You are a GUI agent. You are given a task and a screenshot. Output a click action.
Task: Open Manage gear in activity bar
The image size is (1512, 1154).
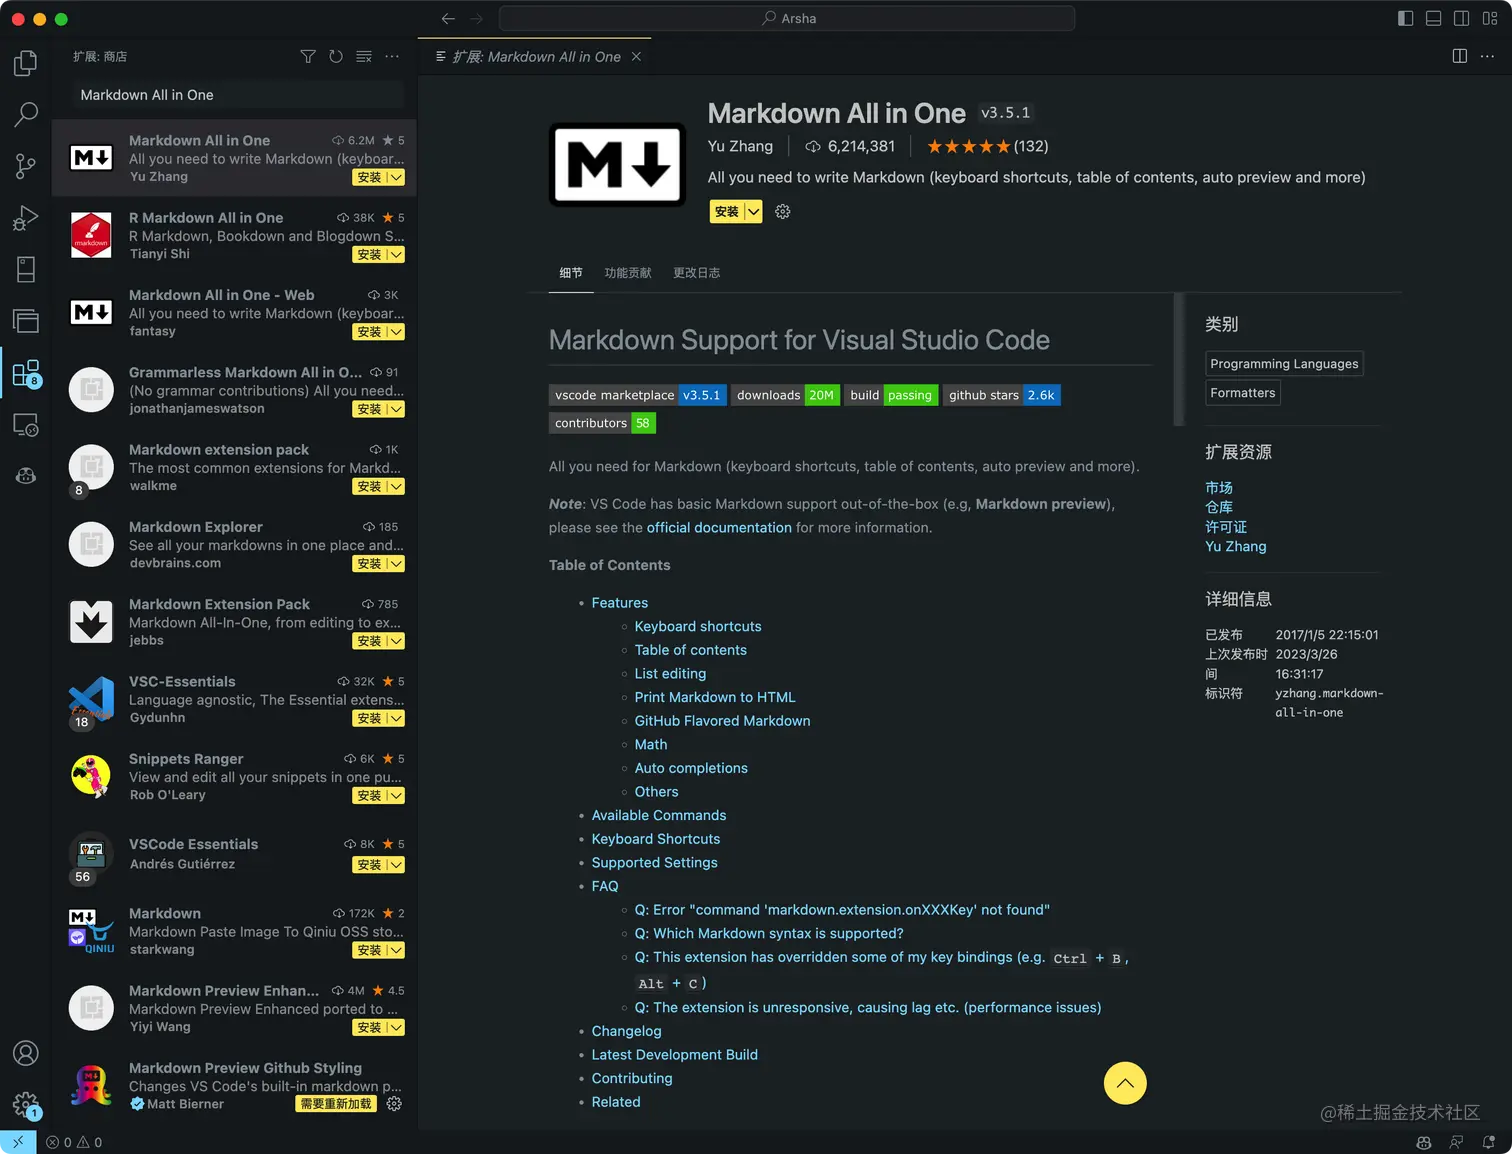(26, 1105)
